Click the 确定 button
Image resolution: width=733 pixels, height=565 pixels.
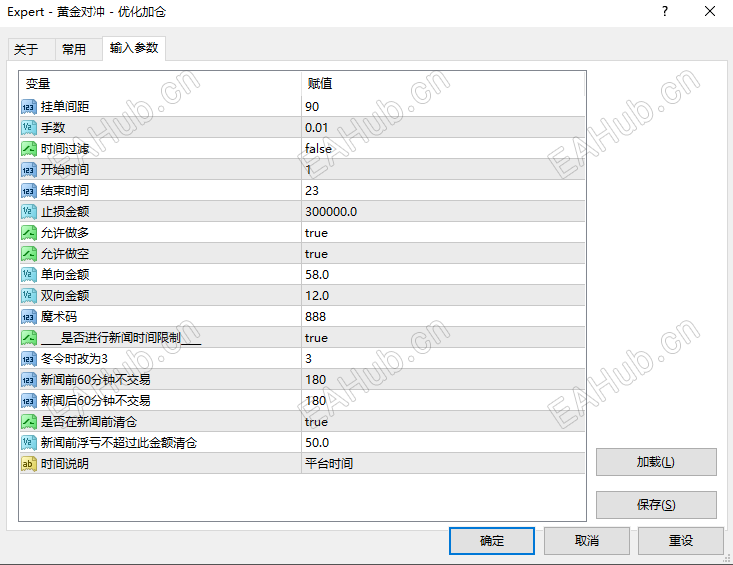click(x=492, y=541)
